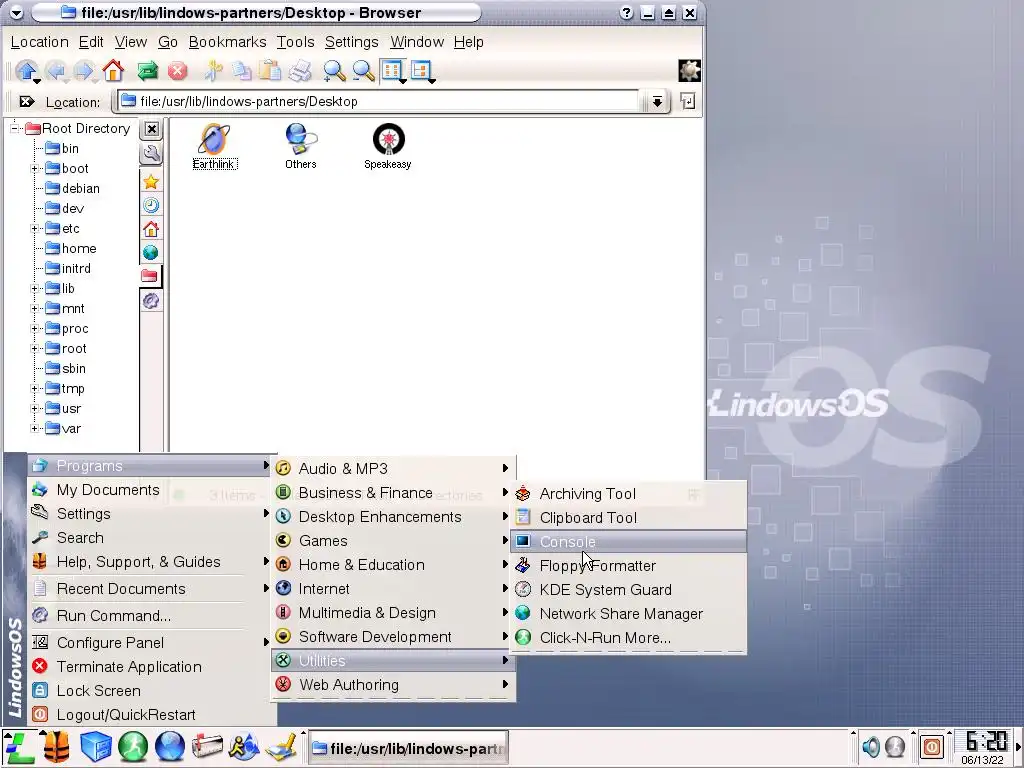Click the sidebar wrench configure icon
This screenshot has height=768, width=1024.
point(151,153)
